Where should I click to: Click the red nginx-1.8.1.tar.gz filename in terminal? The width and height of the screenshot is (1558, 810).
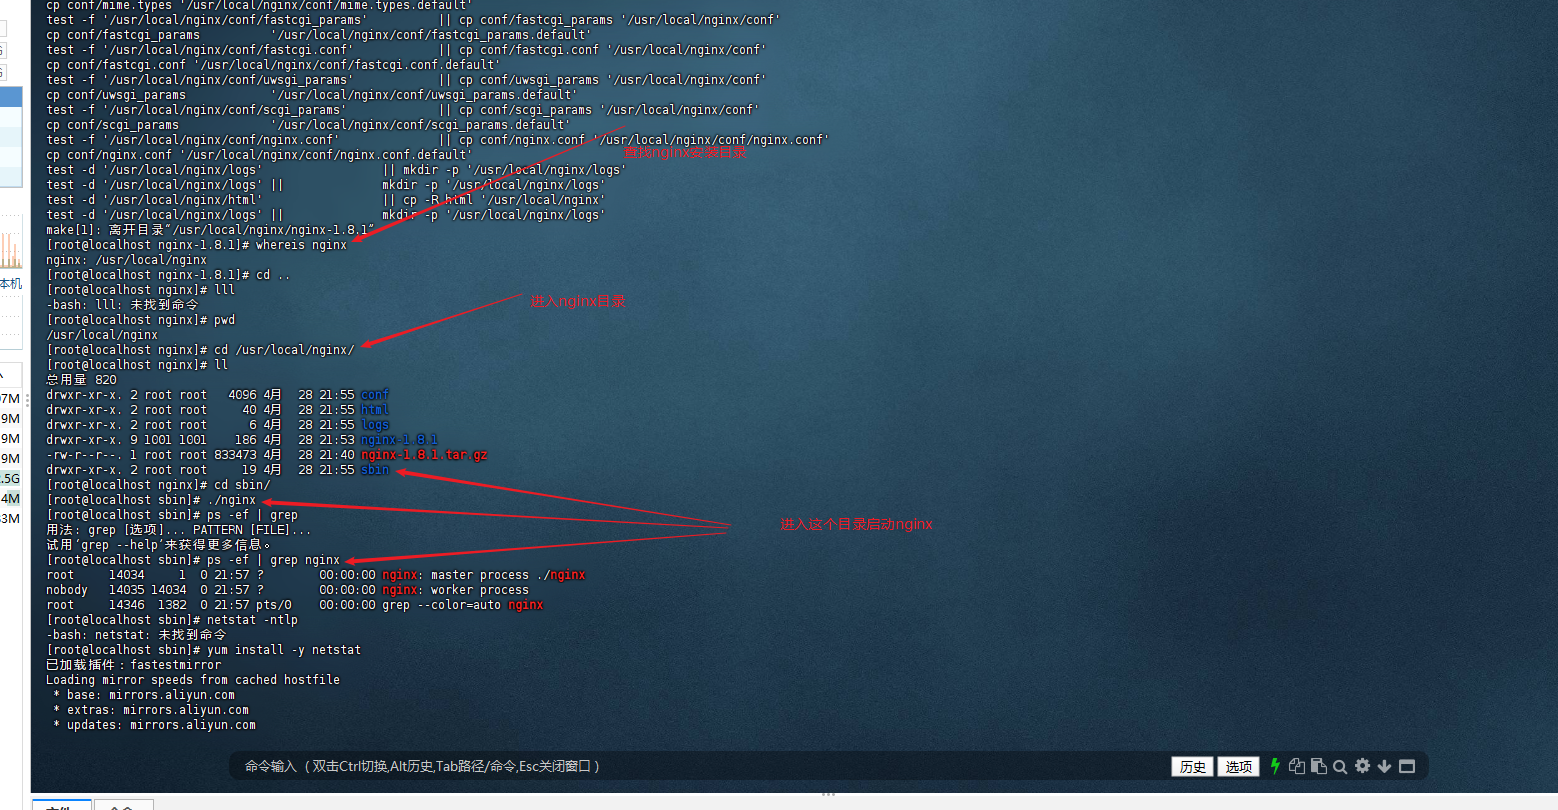point(424,454)
